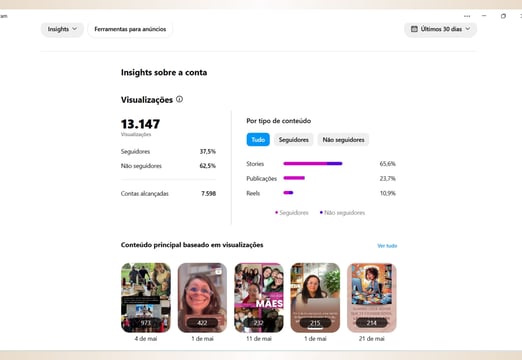This screenshot has height=360, width=522.
Task: Open the MÃES post from 11 de mai
Action: (259, 298)
